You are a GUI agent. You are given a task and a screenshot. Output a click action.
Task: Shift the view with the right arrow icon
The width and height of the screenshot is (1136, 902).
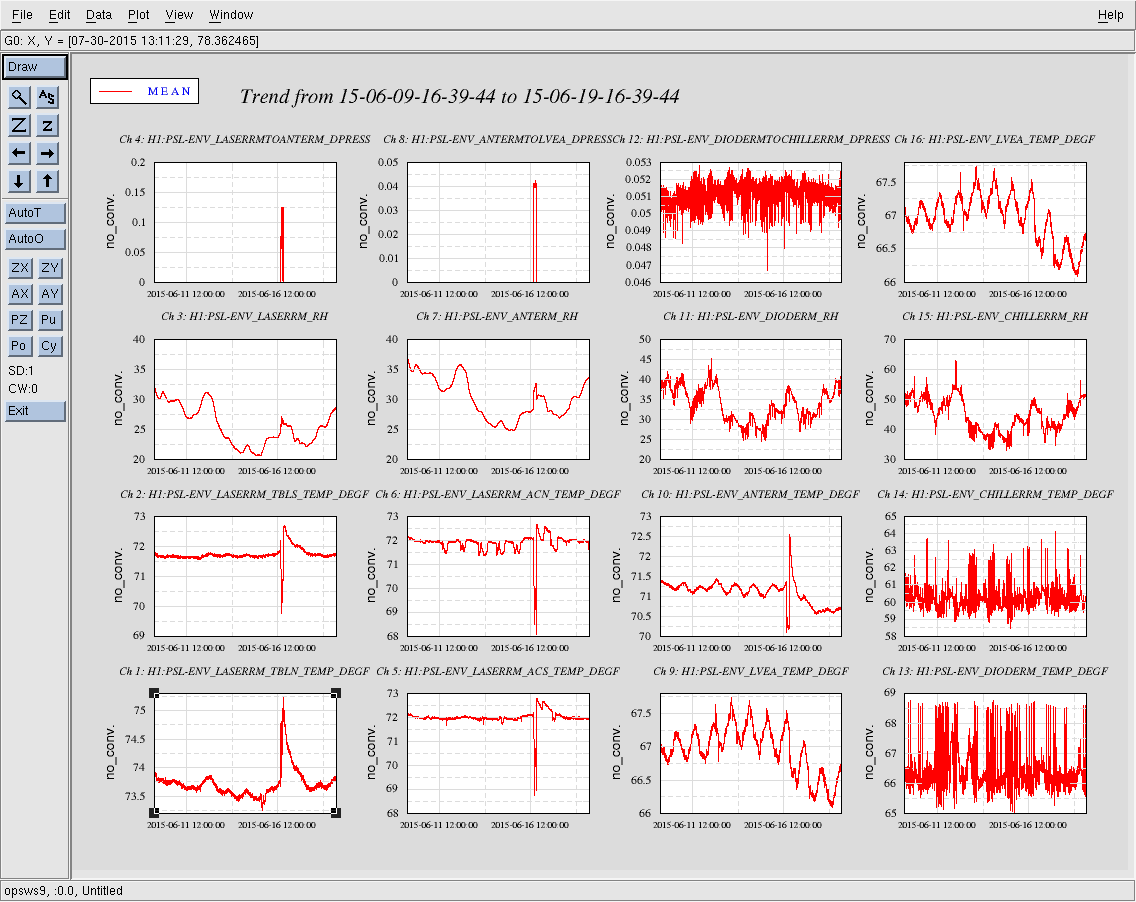pos(47,154)
